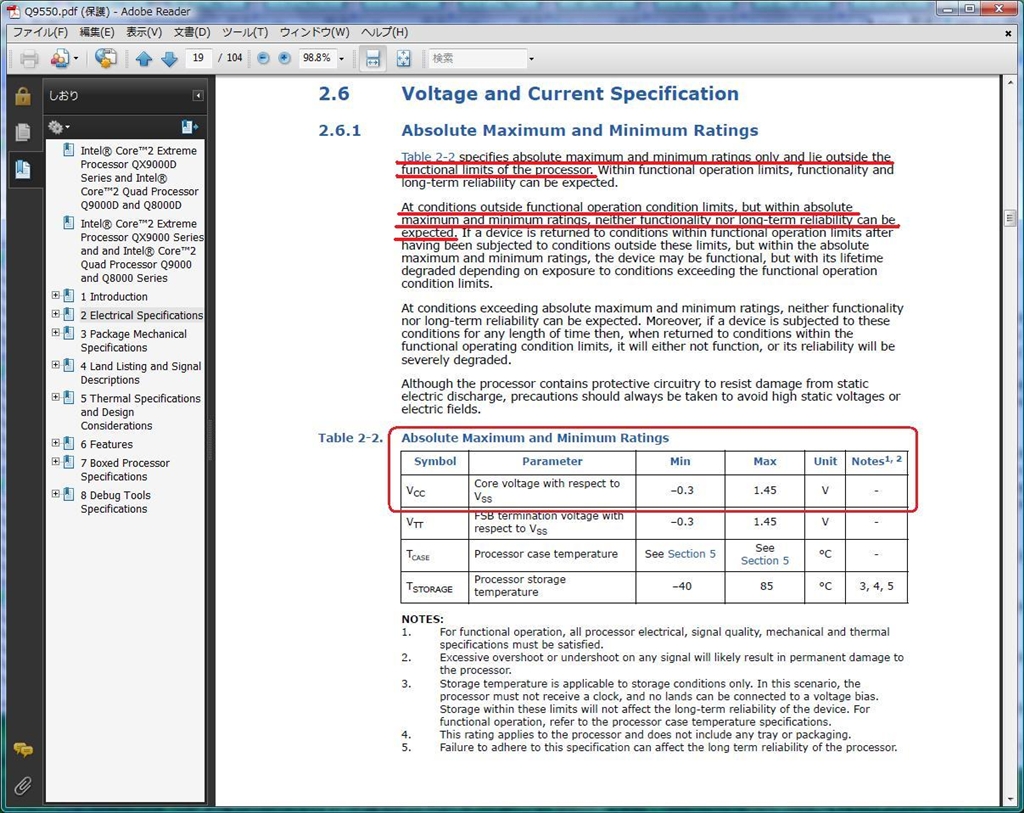Open the 文書(D) menu
Viewport: 1024px width, 813px height.
click(x=192, y=32)
